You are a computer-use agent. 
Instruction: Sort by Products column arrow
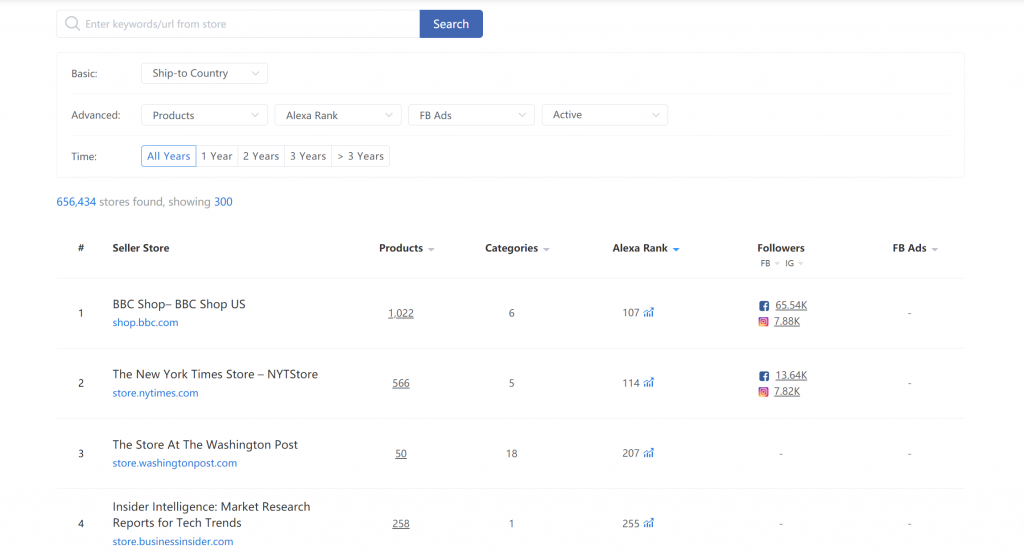[431, 249]
